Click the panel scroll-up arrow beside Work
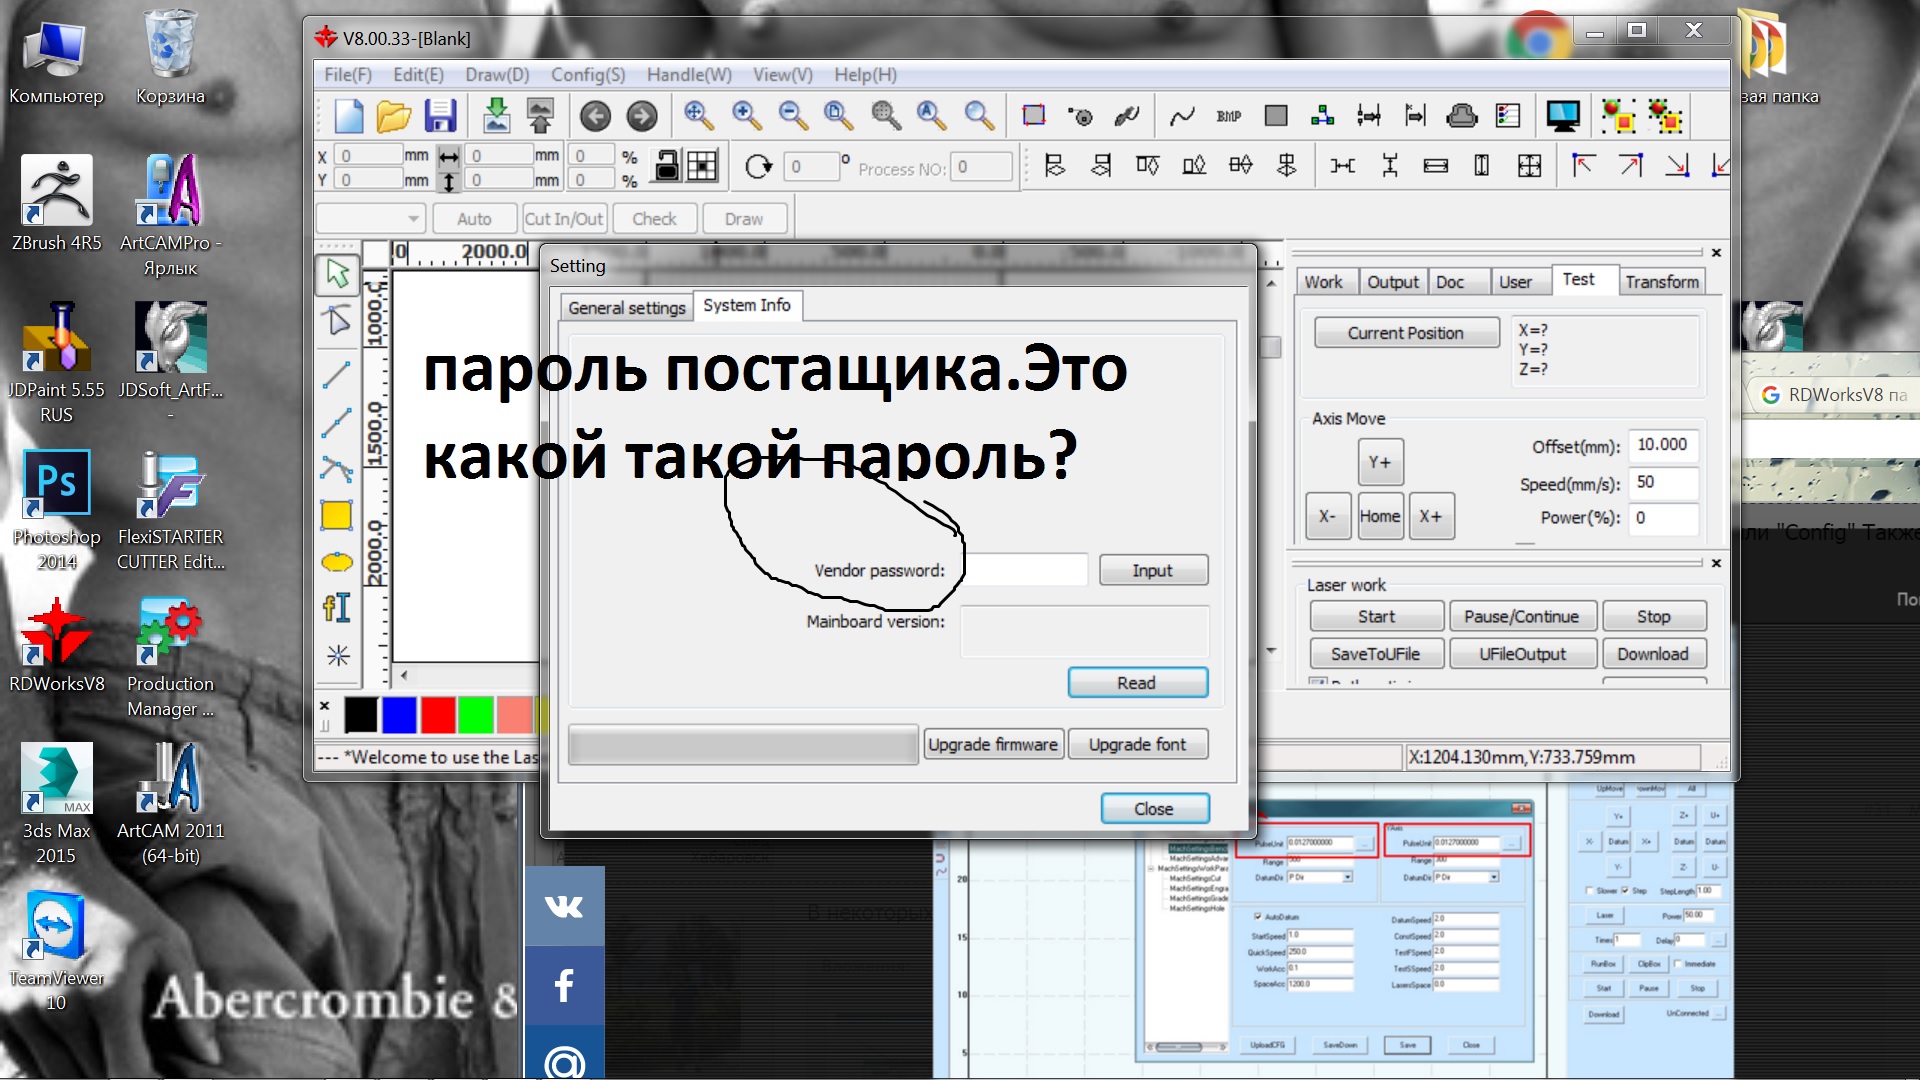The width and height of the screenshot is (1920, 1080). point(1271,284)
